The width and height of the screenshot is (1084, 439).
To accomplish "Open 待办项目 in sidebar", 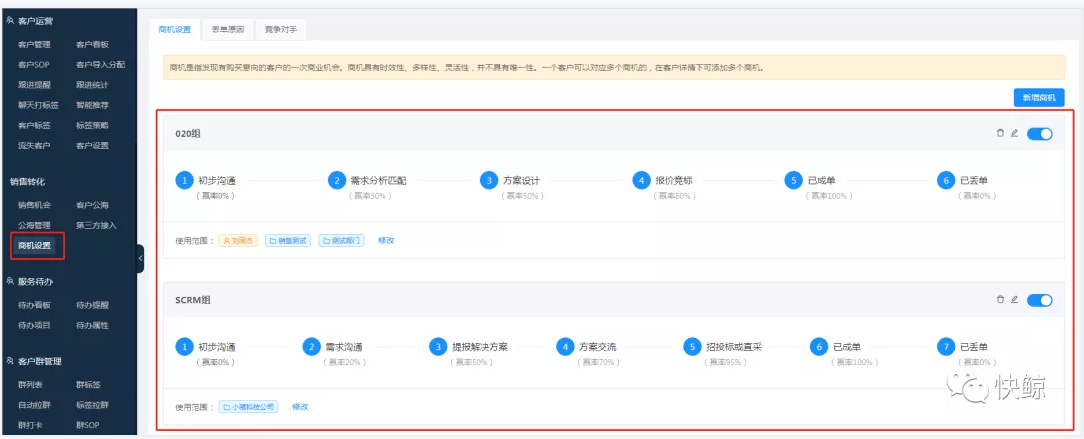I will (x=34, y=325).
